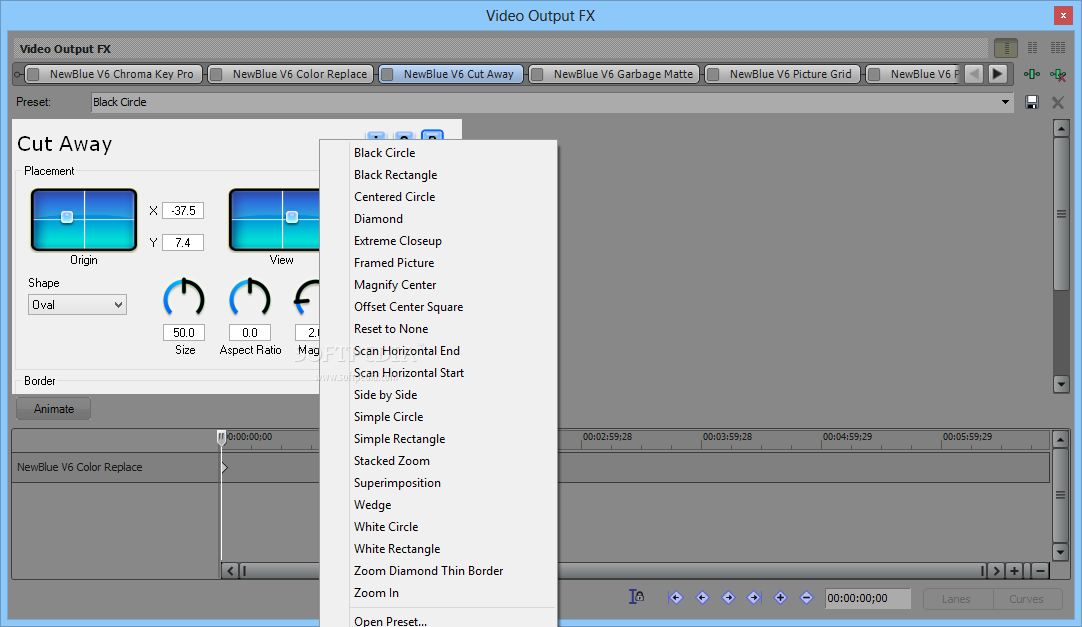Toggle NewBlue V6 Chroma Key Pro checkbox
This screenshot has height=627, width=1082.
(x=33, y=74)
